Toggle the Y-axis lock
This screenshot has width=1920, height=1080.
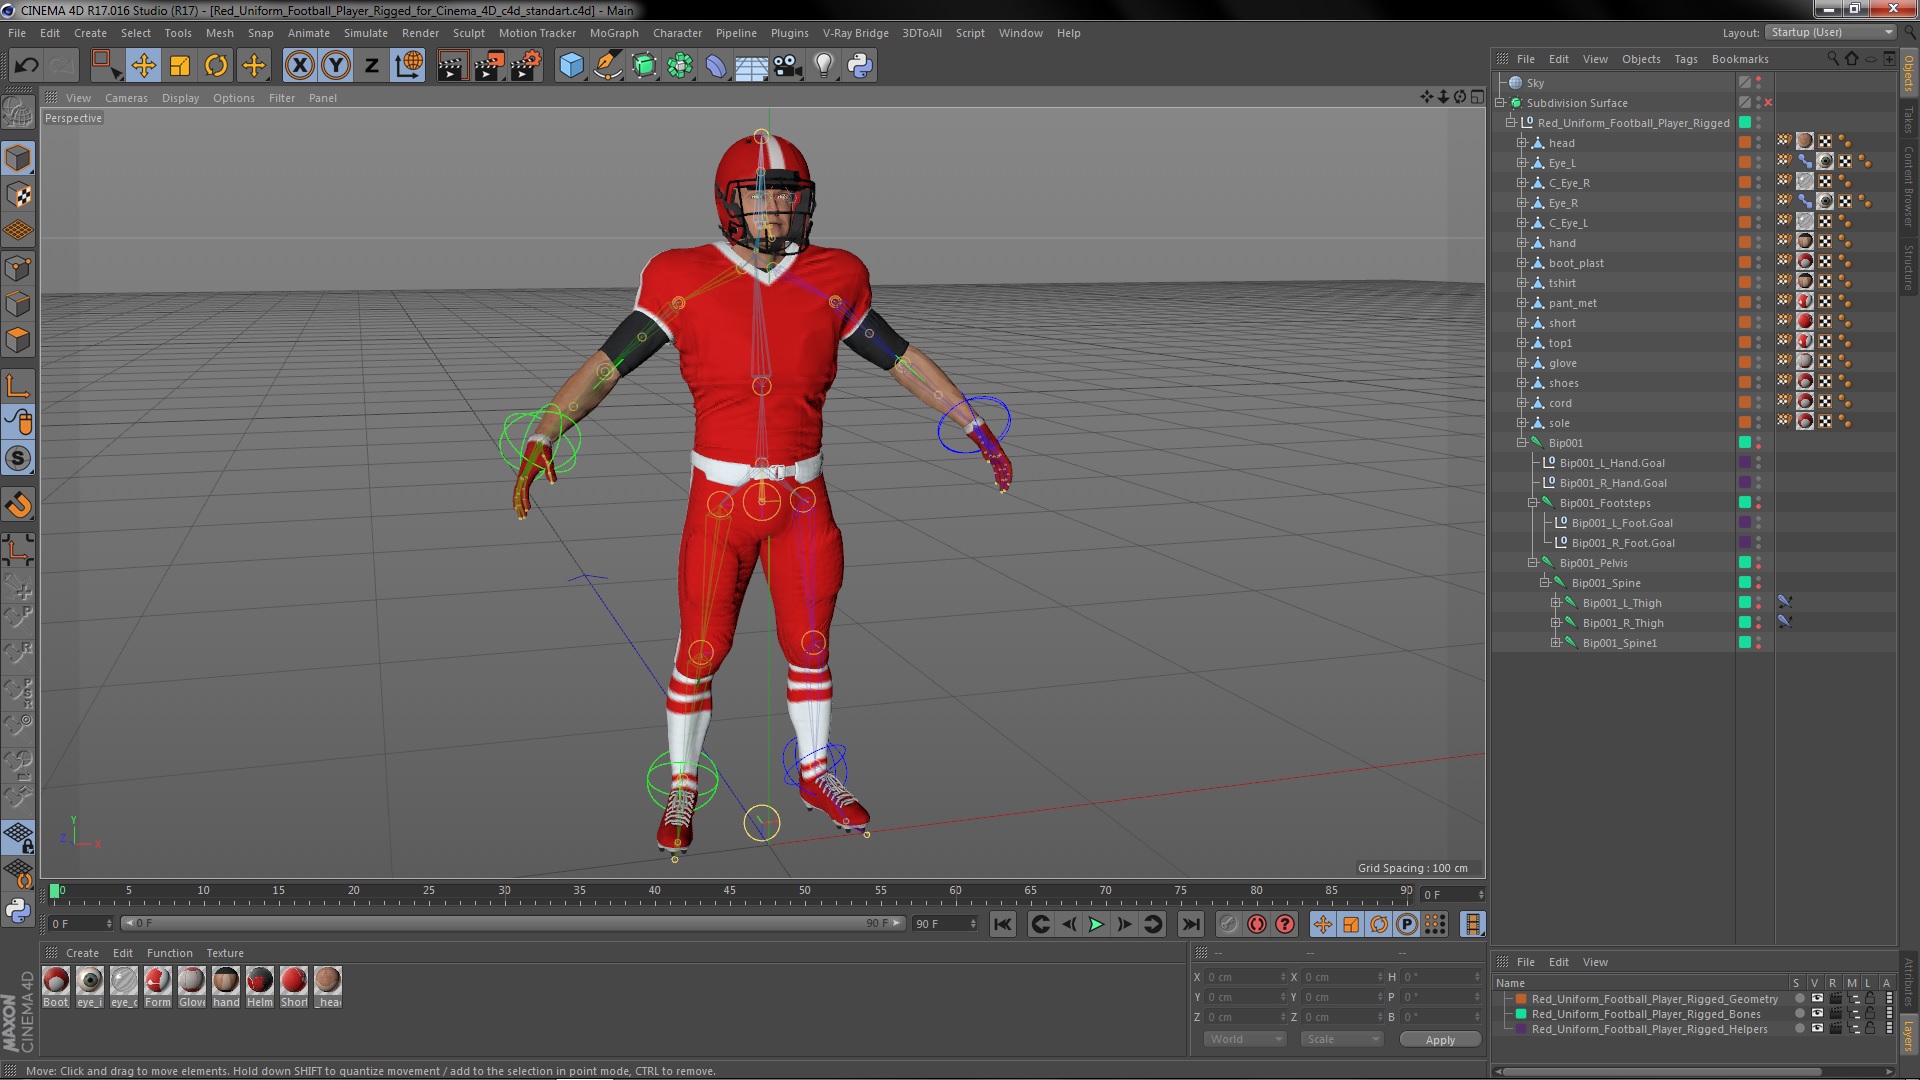[x=336, y=66]
